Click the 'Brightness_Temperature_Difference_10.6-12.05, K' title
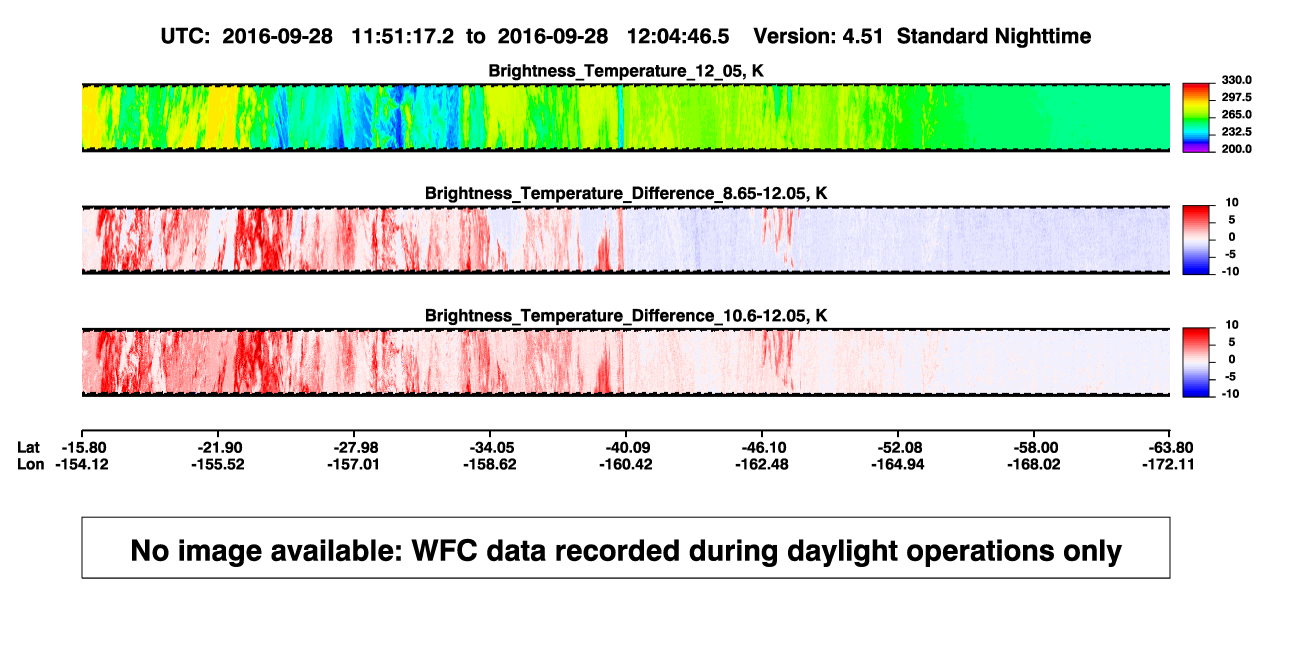The width and height of the screenshot is (1300, 667). pyautogui.click(x=626, y=316)
